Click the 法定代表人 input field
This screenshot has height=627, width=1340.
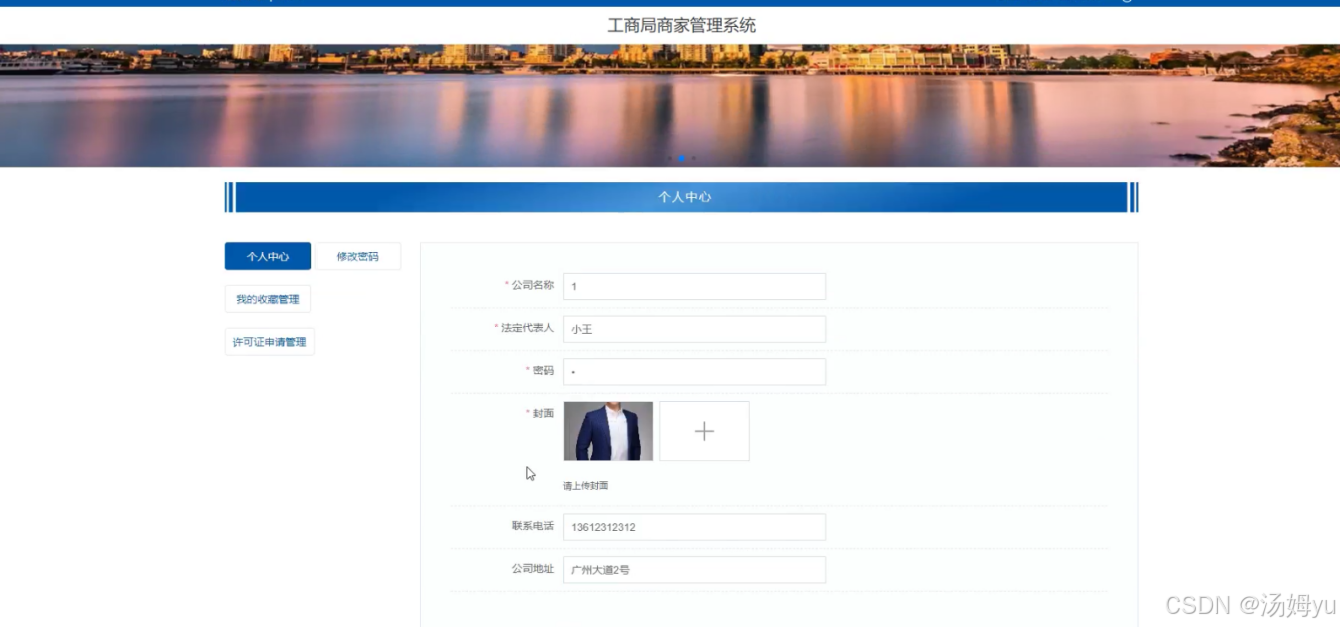(694, 329)
